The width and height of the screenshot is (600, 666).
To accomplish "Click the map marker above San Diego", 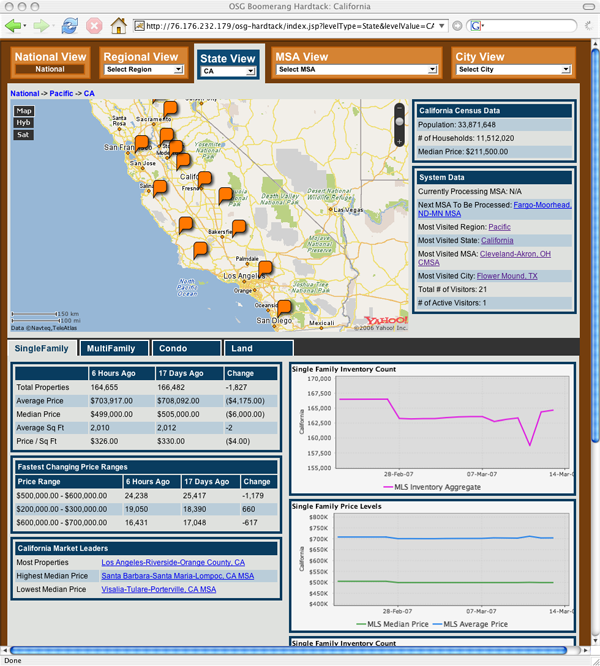I will point(284,308).
